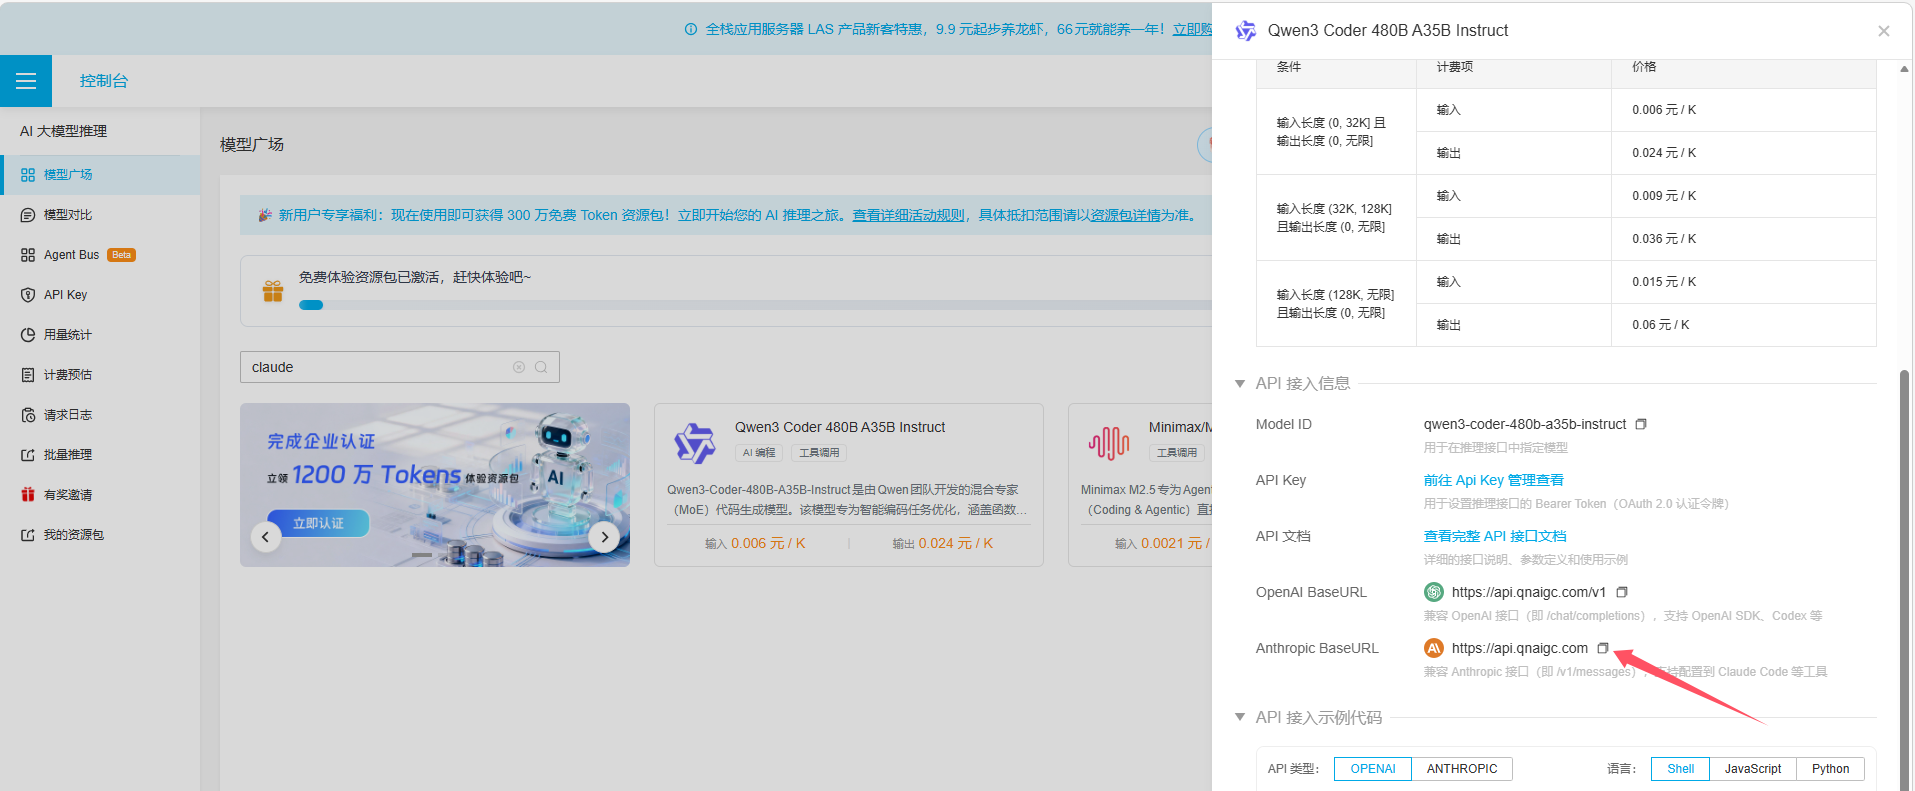Image resolution: width=1915 pixels, height=791 pixels.
Task: Open 模型广场 in the sidebar
Action: tap(100, 175)
